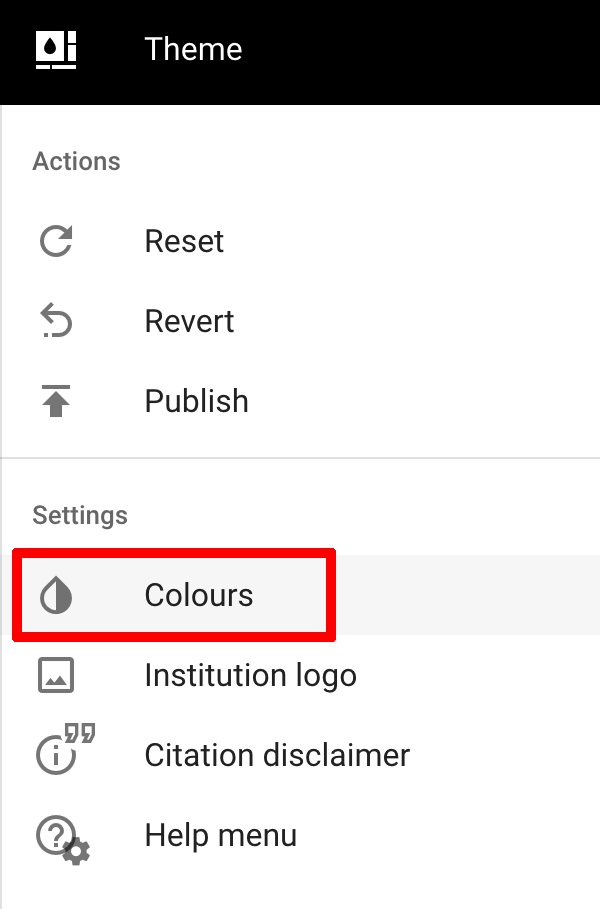Open the Colours settings
The image size is (600, 909).
(199, 595)
